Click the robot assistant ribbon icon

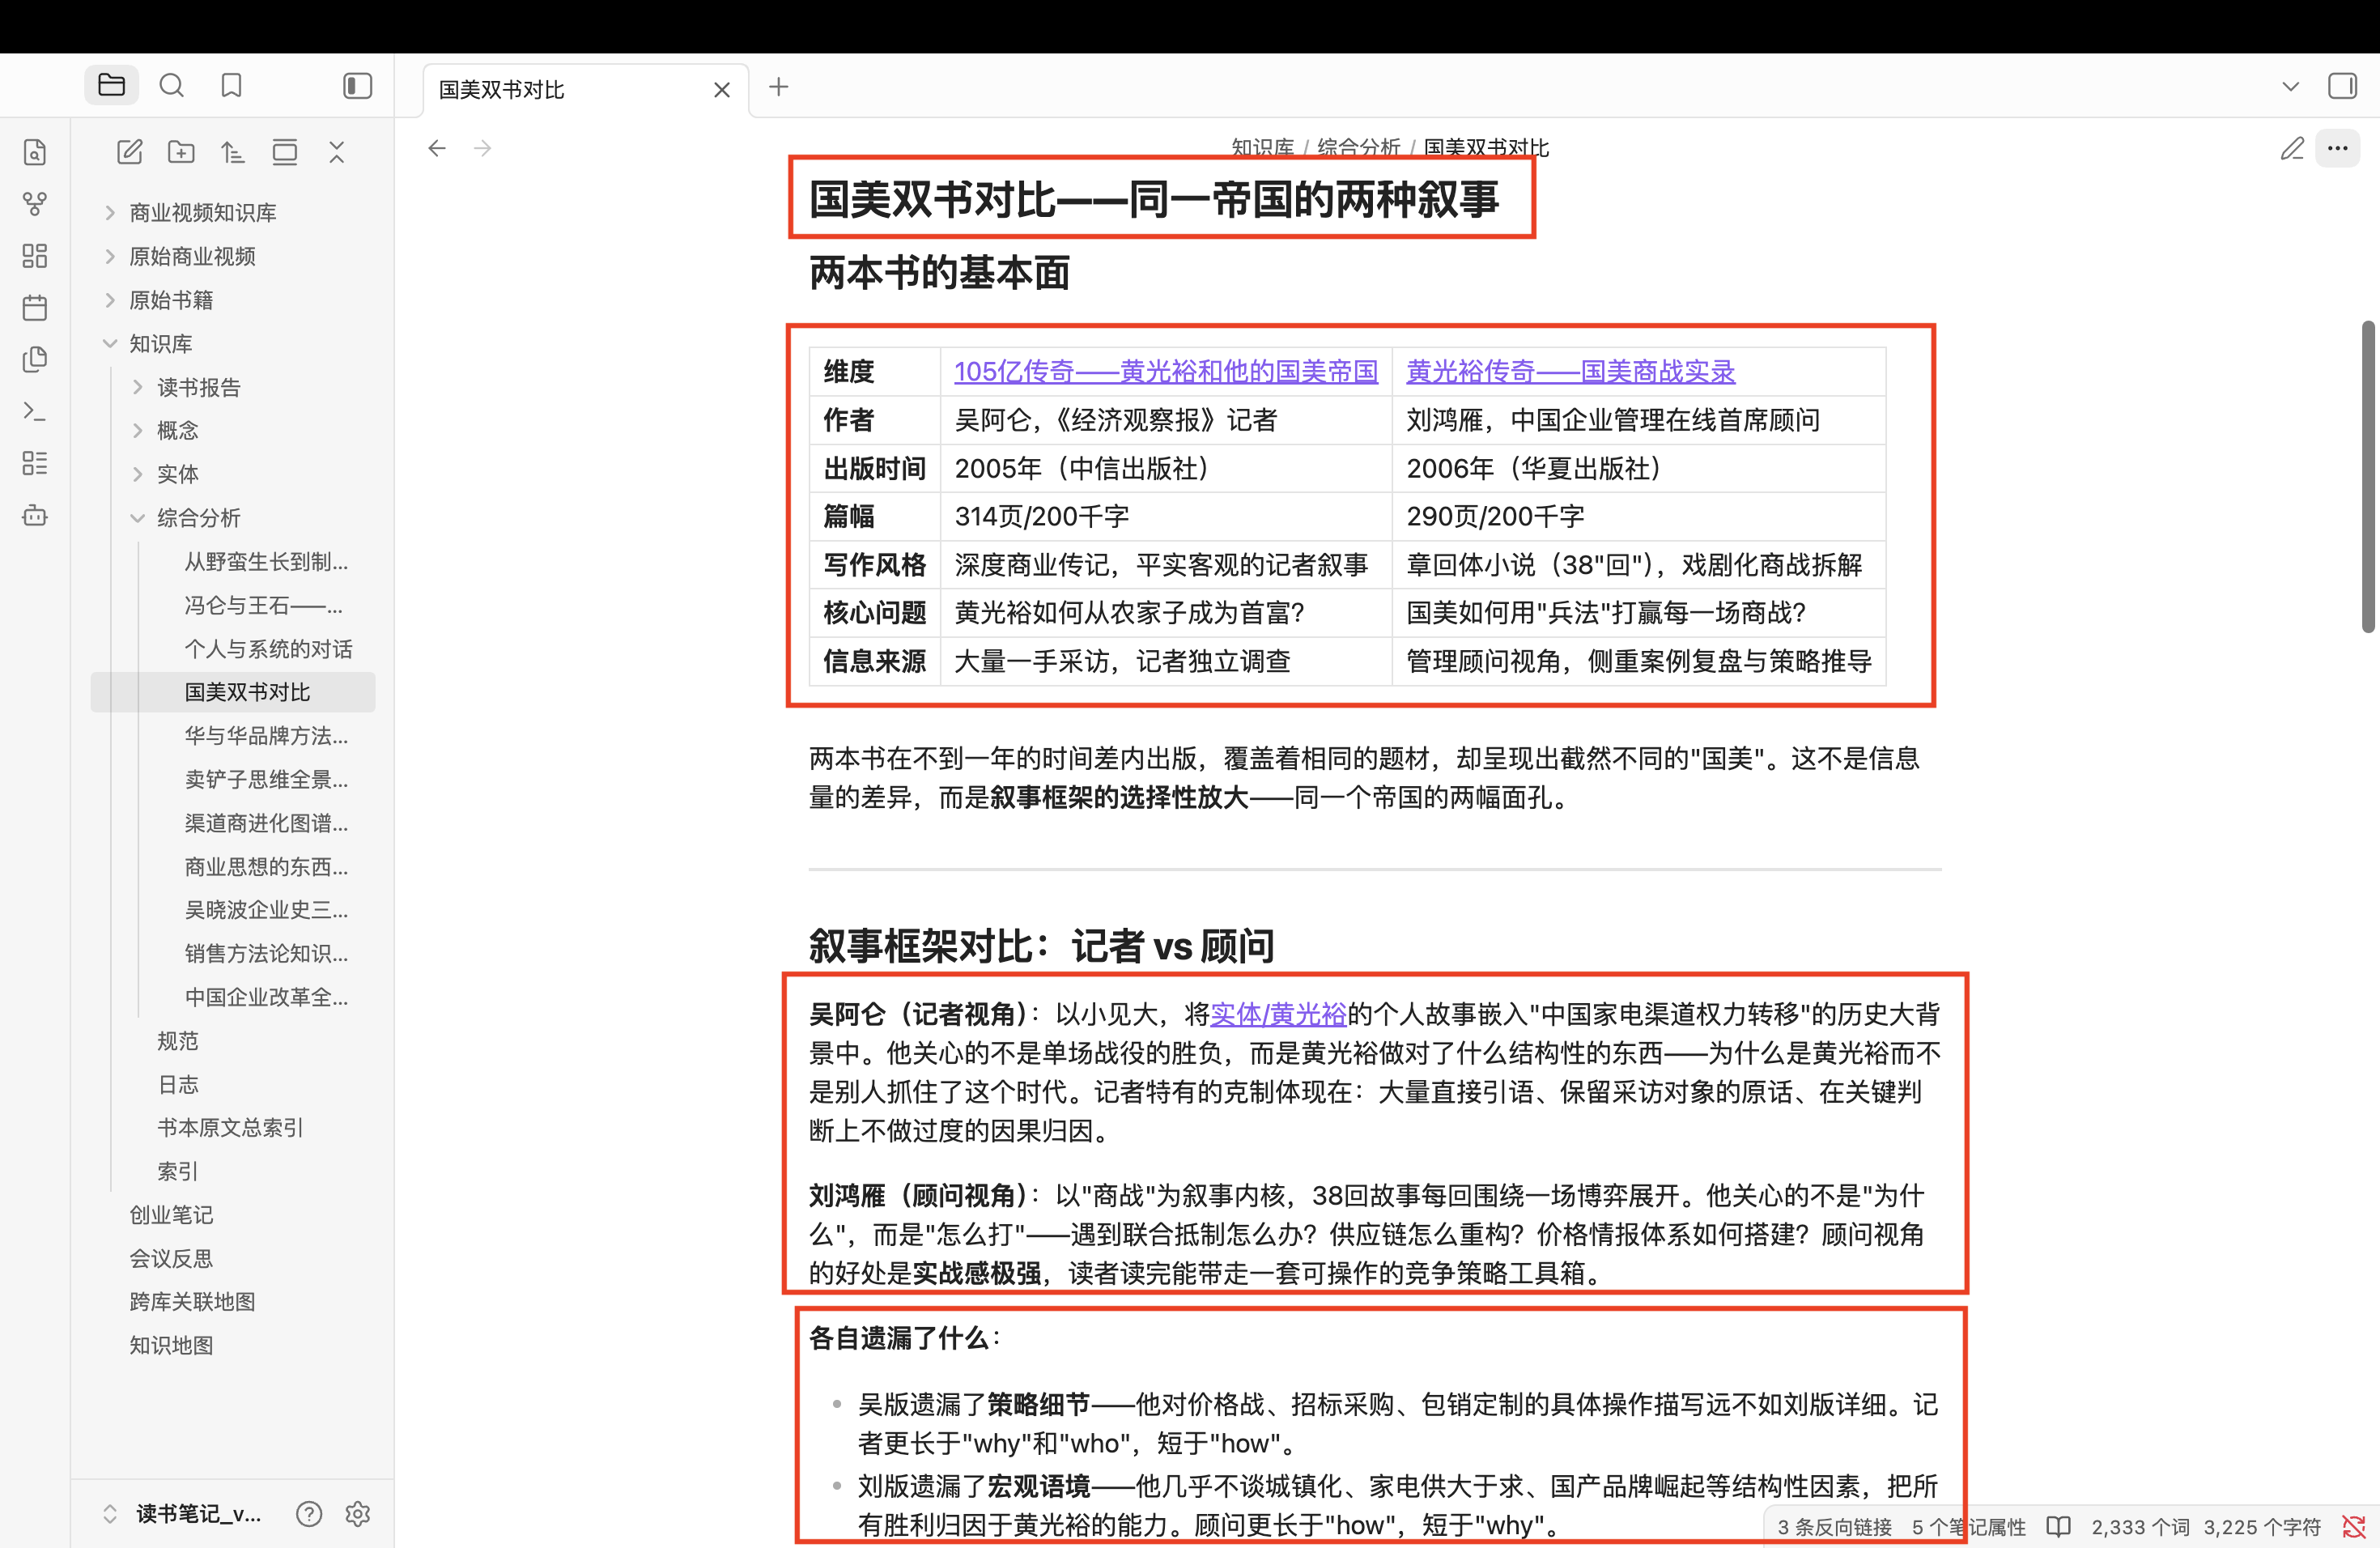[x=35, y=516]
